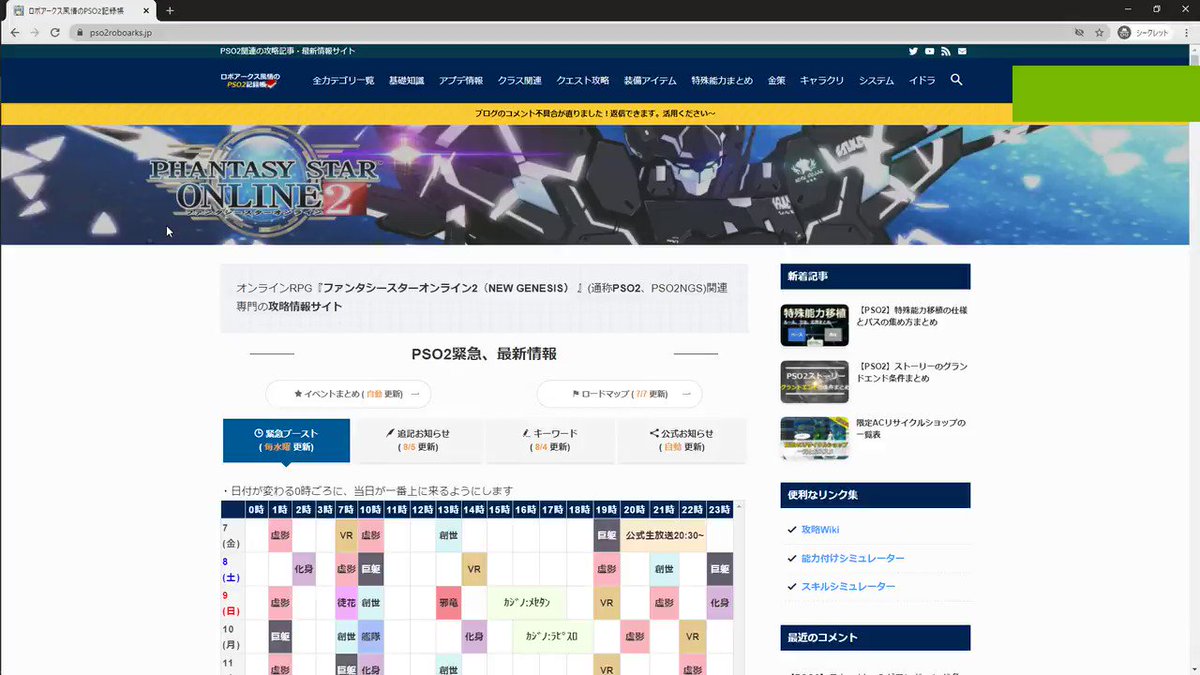Open the 能力付けシミュレーター link
Screen dimensions: 1200x675
pos(853,558)
